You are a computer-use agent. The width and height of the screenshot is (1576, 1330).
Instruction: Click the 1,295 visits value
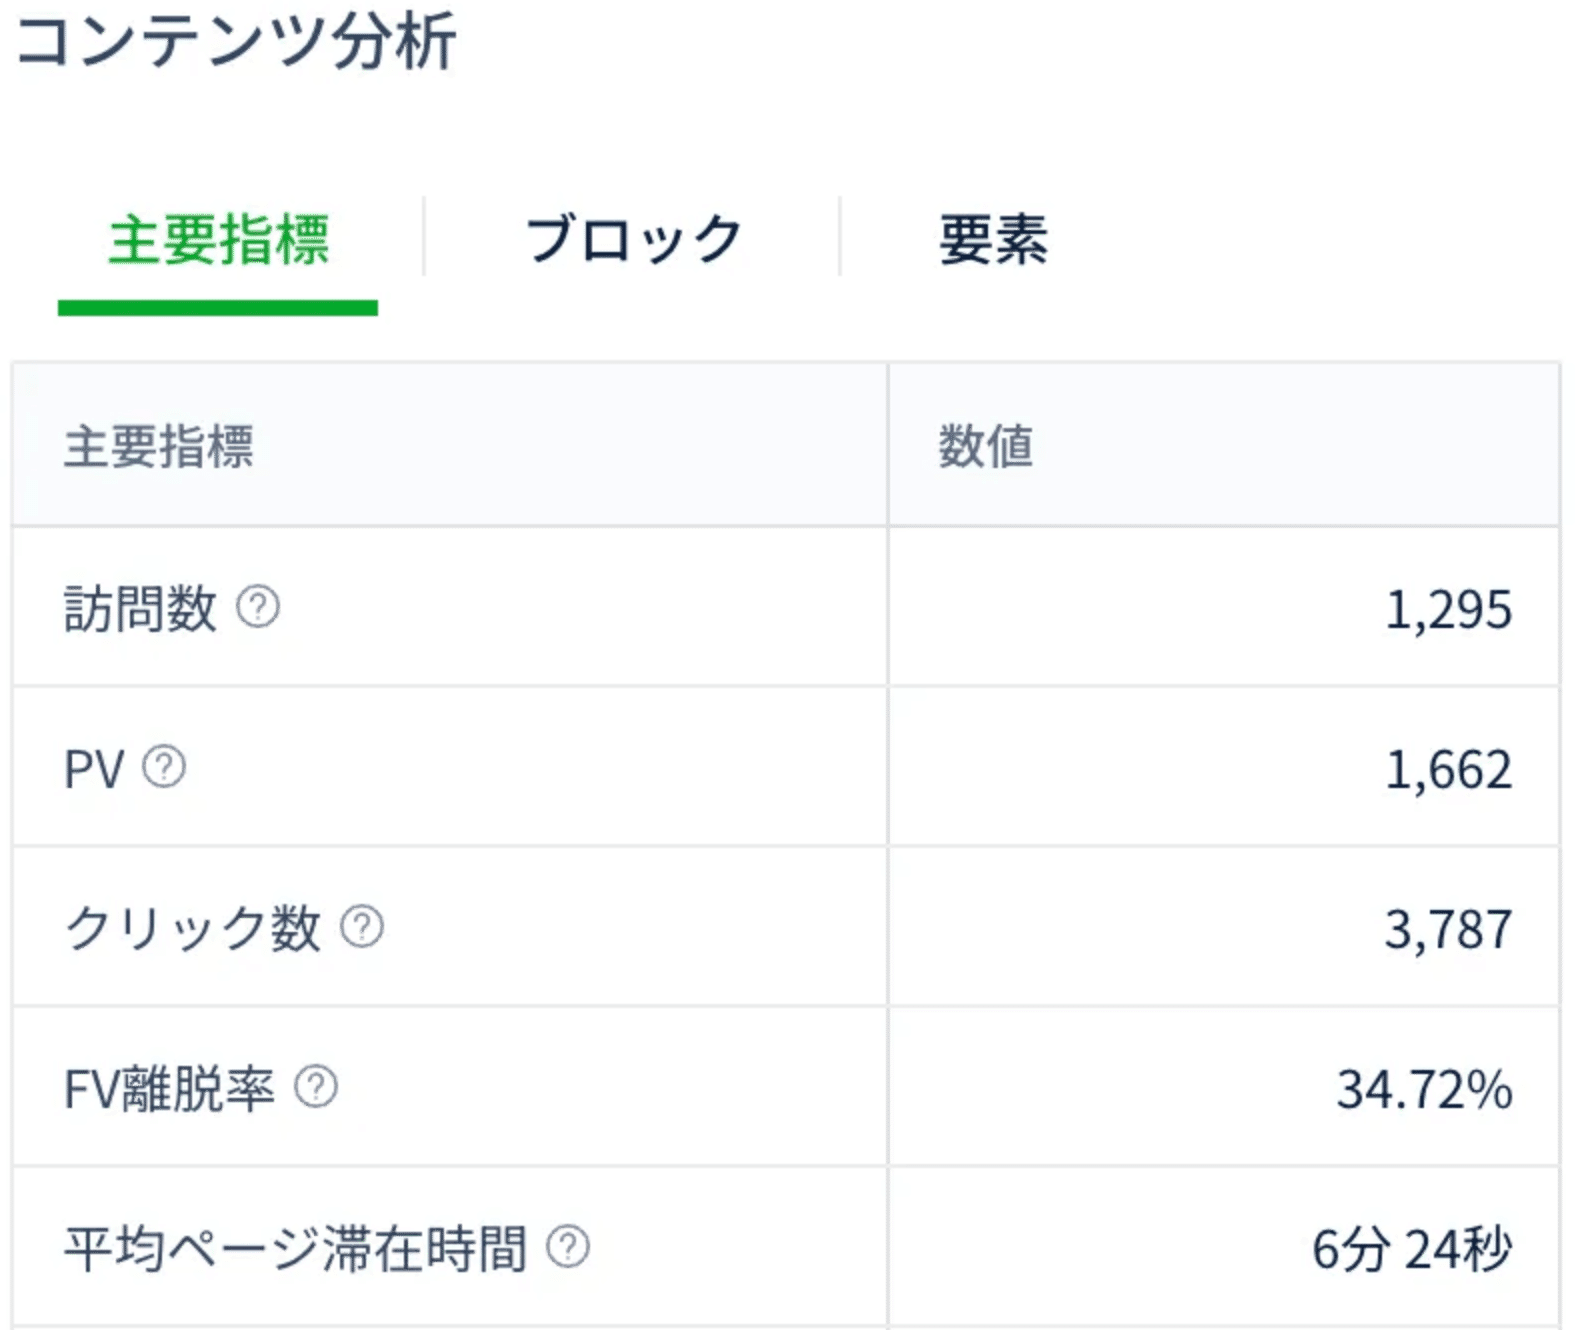(x=1448, y=609)
